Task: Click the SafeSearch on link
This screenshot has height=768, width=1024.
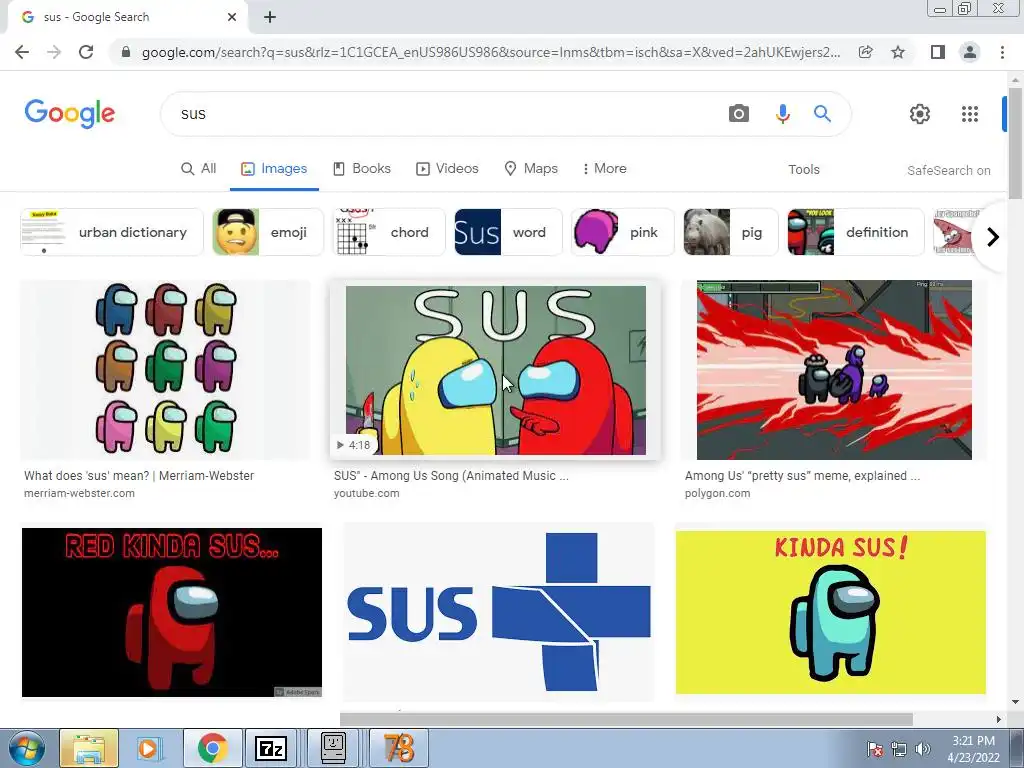Action: point(948,170)
